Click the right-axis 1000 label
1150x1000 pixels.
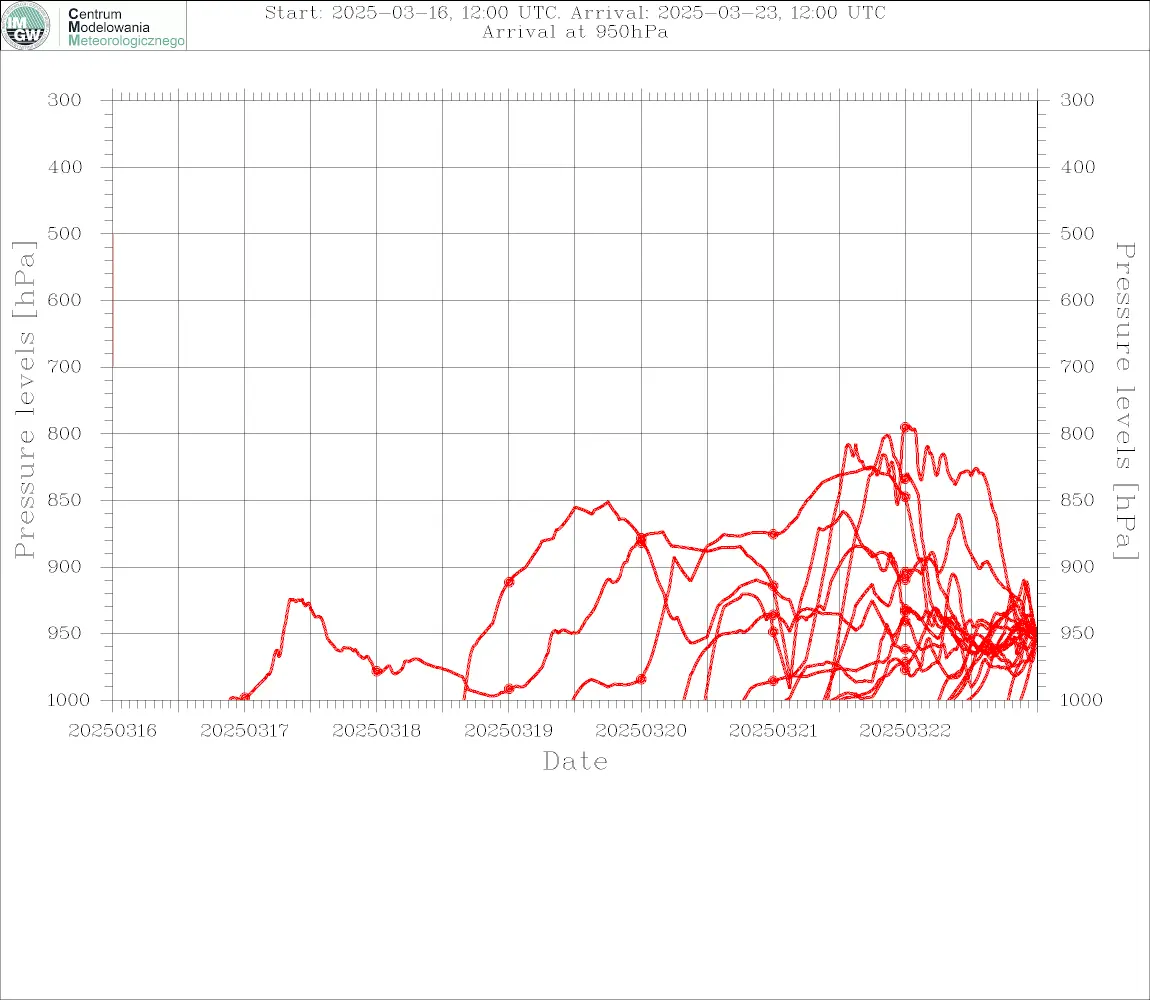click(1082, 700)
